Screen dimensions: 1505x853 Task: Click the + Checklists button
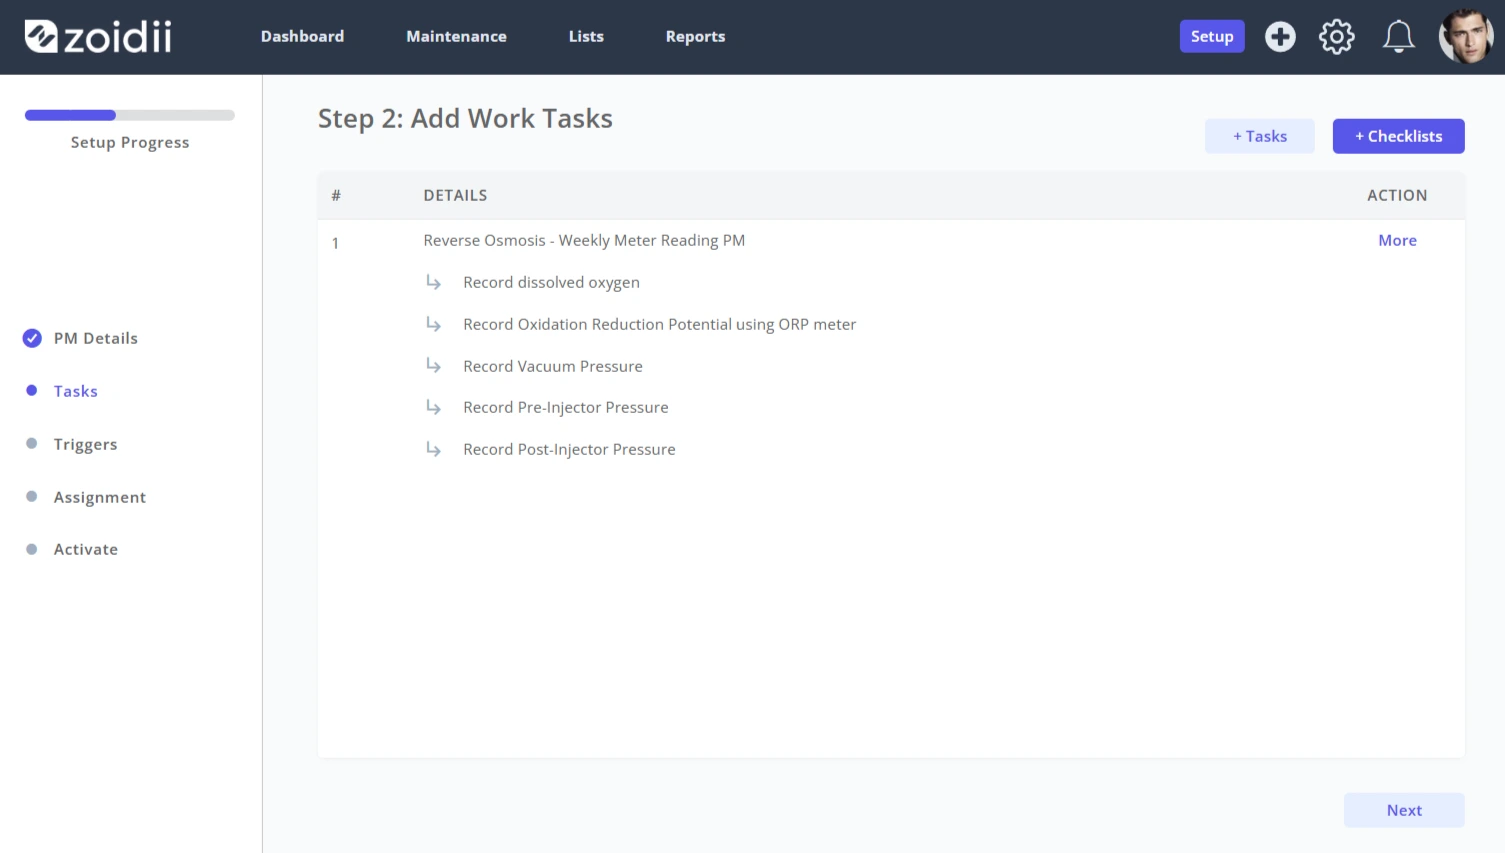pyautogui.click(x=1398, y=136)
